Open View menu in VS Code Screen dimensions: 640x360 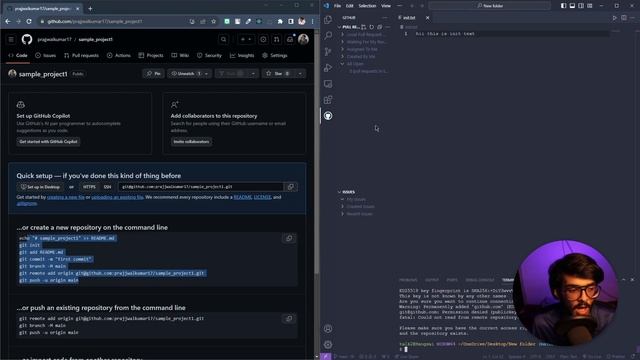(386, 6)
